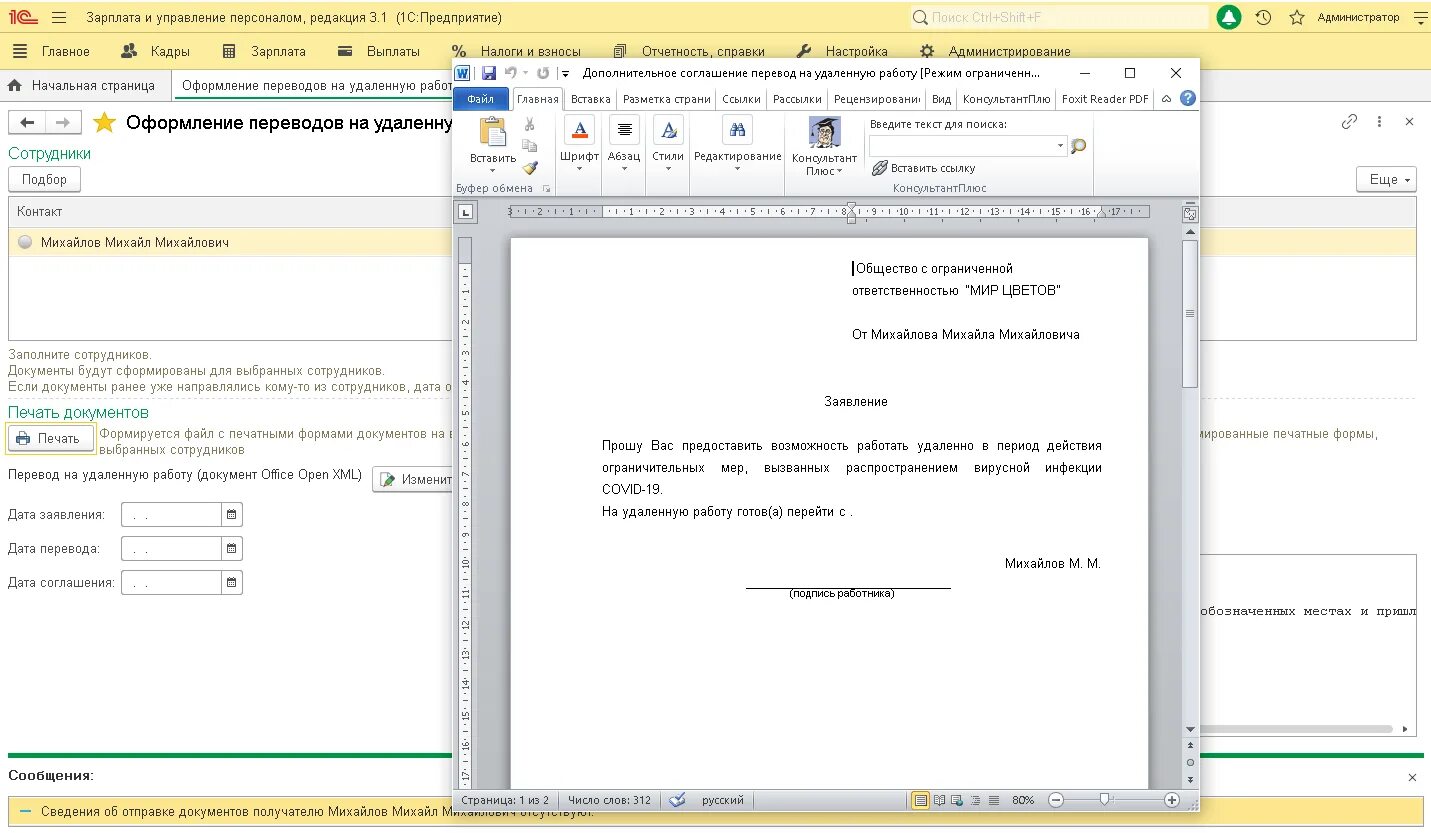Click Вставить ссылку in КонсультантПлюс group

(x=924, y=168)
